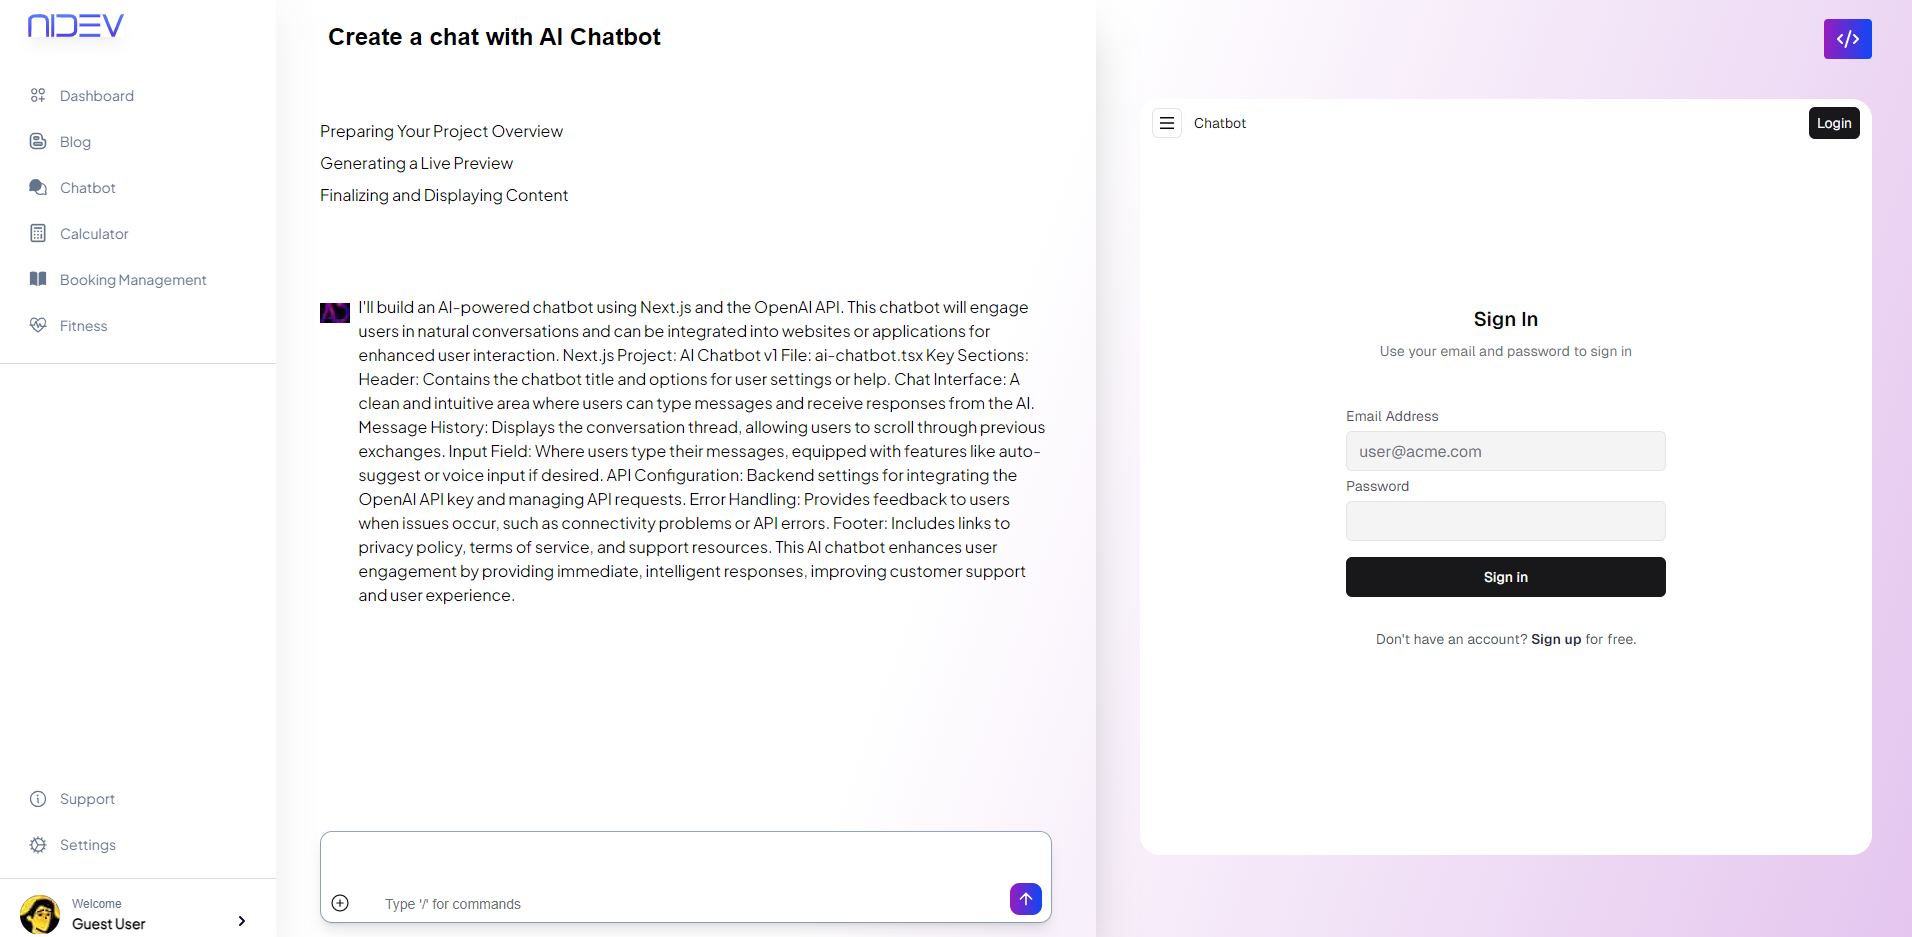Open the Settings gear icon

pyautogui.click(x=38, y=845)
